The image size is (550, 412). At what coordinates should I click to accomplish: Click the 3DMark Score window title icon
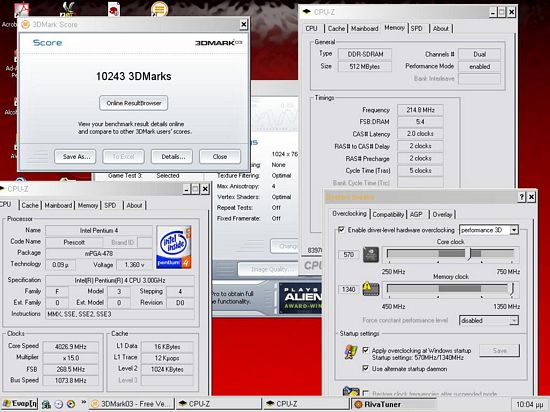tap(25, 25)
